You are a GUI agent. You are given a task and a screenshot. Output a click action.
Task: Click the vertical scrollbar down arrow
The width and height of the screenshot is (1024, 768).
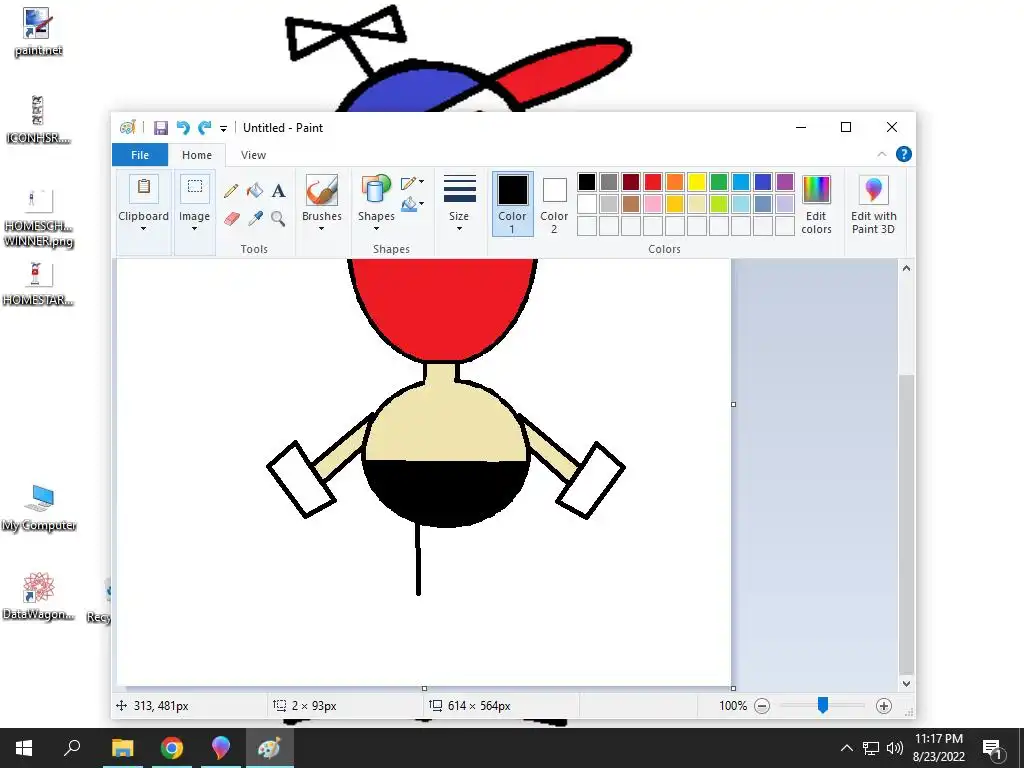pos(906,684)
